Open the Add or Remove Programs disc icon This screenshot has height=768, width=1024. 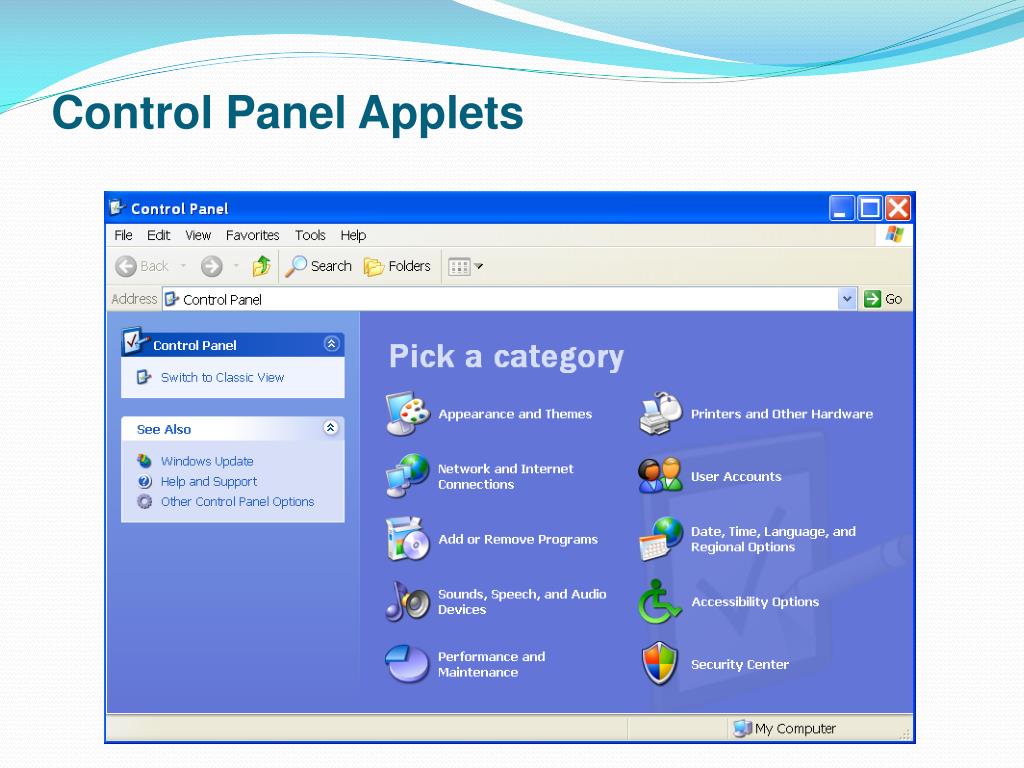point(408,539)
